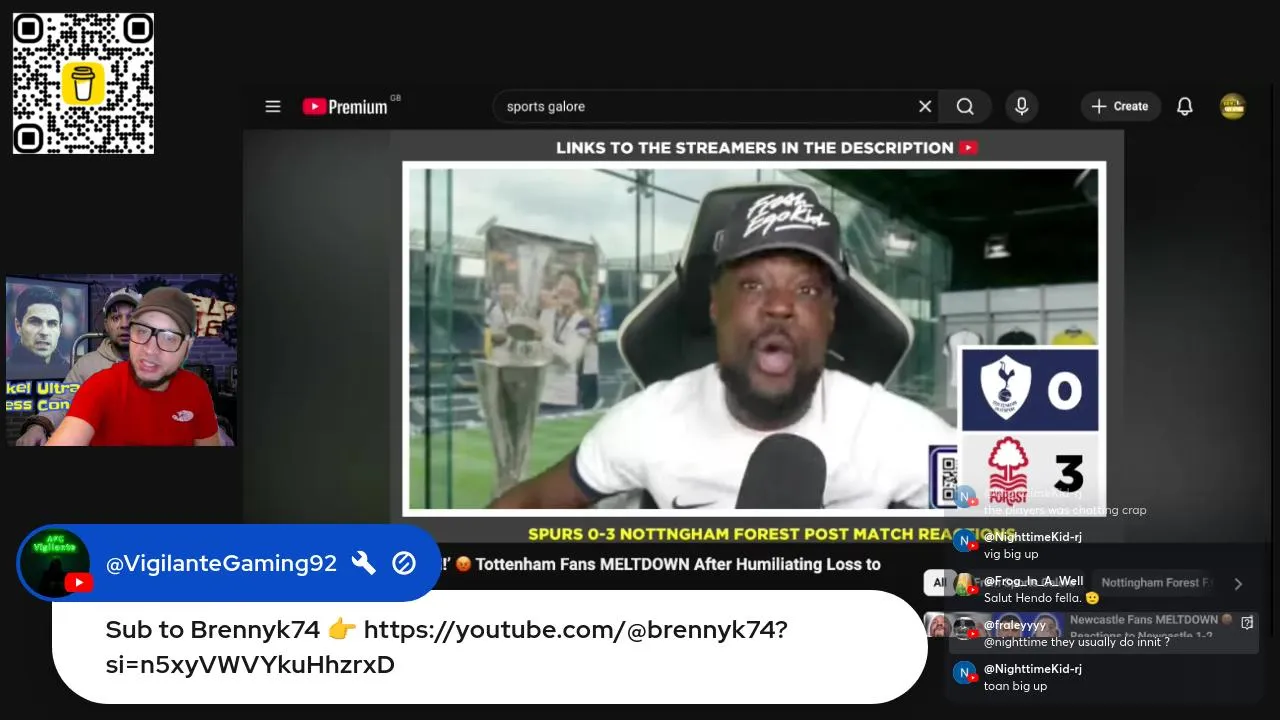Click the NighttimeKid-rj avatar beside 'toan big up'

pos(964,673)
